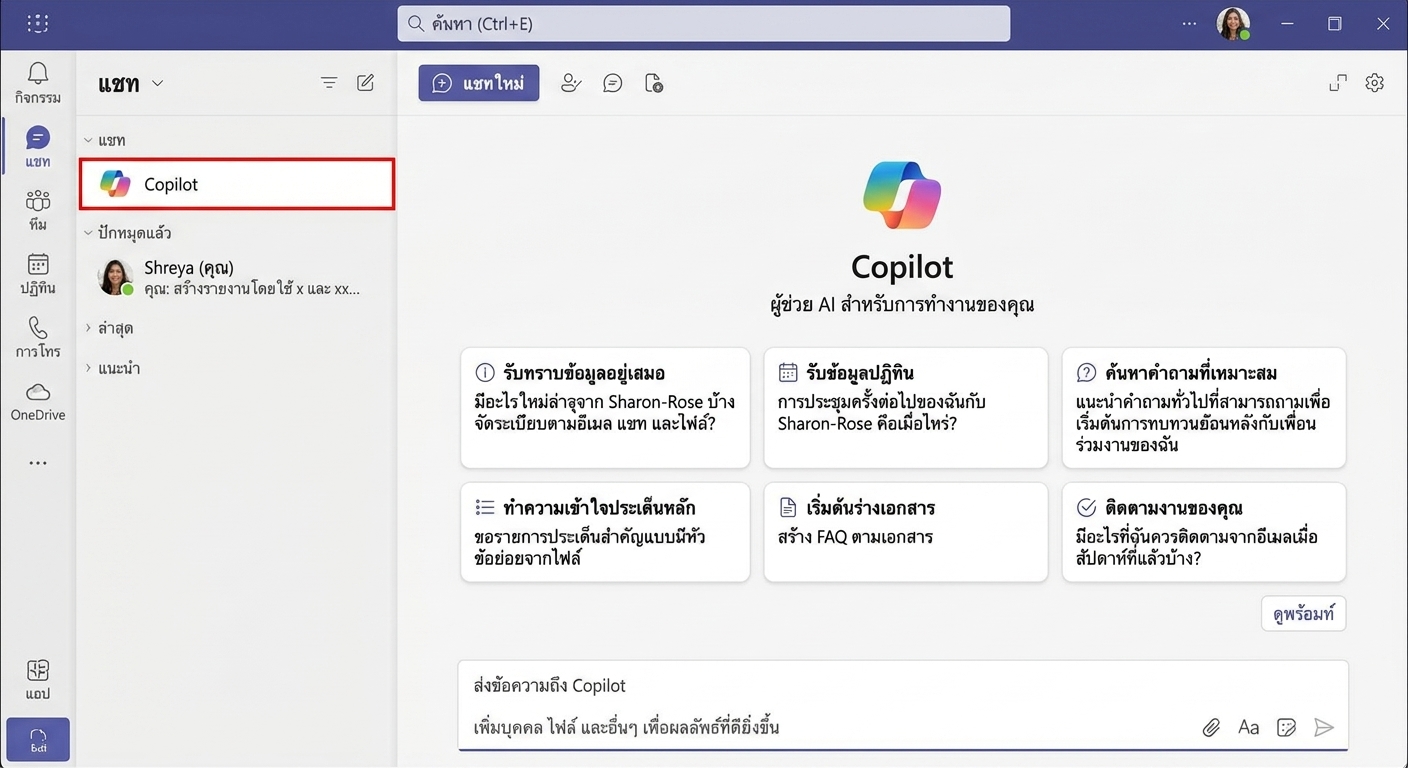The image size is (1408, 768).
Task: Click the subtitle ผู้ช่วย AI สำหรับการทำงานของคุณ
Action: pyautogui.click(x=902, y=306)
